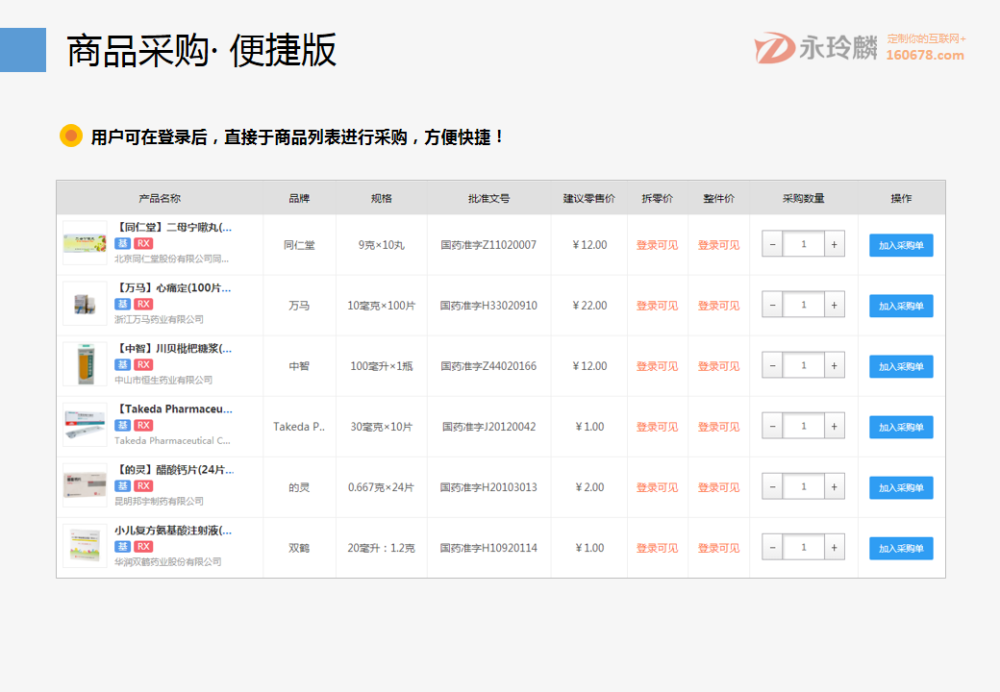Click the 基 badge on 醋酸钙片 product
This screenshot has width=1000, height=692.
[122, 485]
